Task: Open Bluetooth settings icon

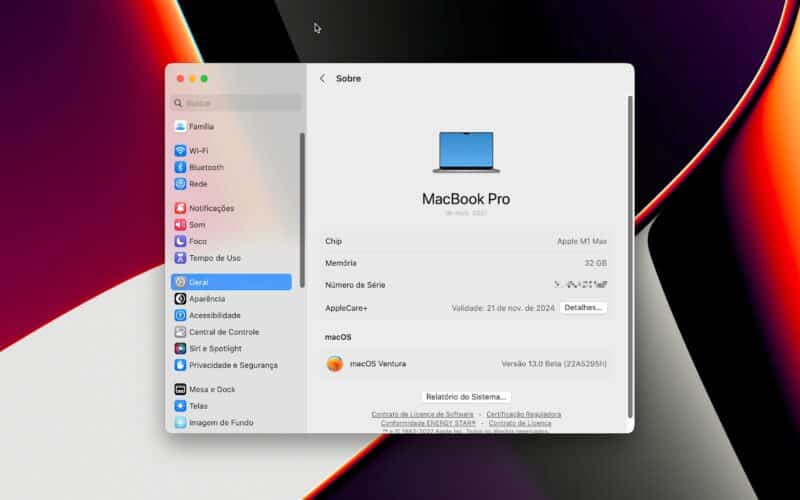Action: [x=180, y=167]
